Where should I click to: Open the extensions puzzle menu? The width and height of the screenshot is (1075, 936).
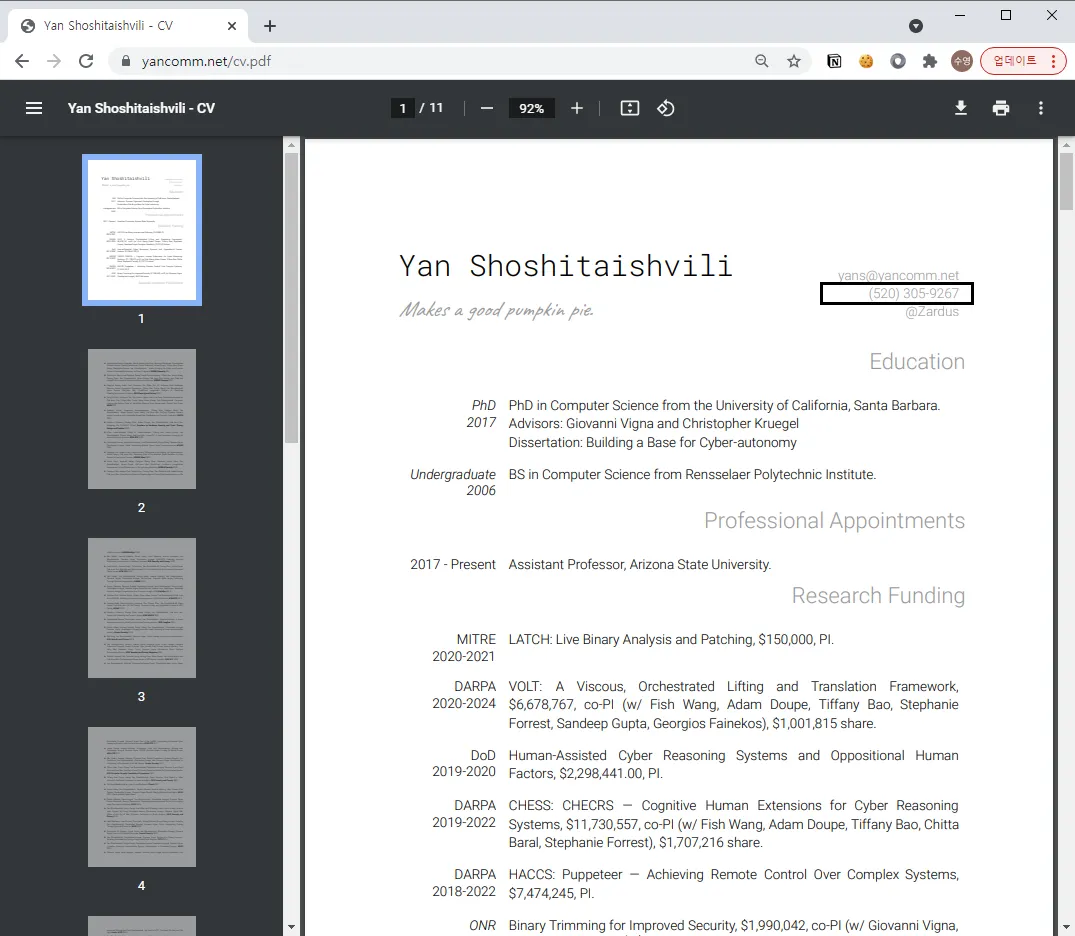pyautogui.click(x=930, y=61)
